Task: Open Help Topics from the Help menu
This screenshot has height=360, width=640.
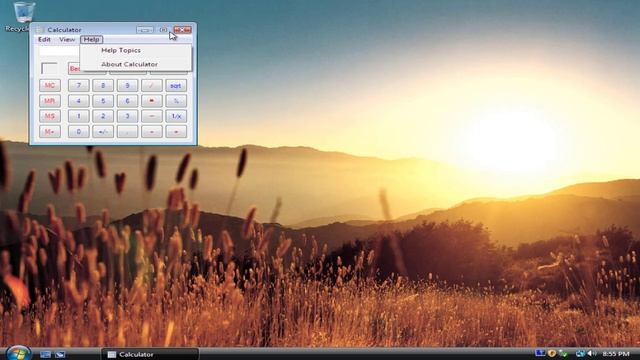Action: [x=136, y=50]
